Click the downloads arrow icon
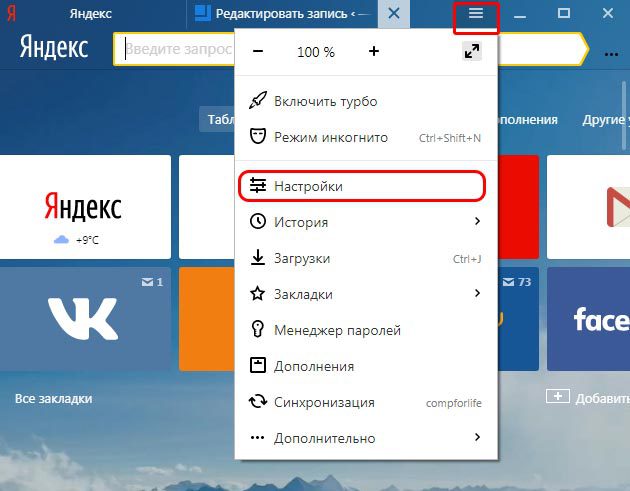Image resolution: width=630 pixels, height=491 pixels. [x=258, y=258]
